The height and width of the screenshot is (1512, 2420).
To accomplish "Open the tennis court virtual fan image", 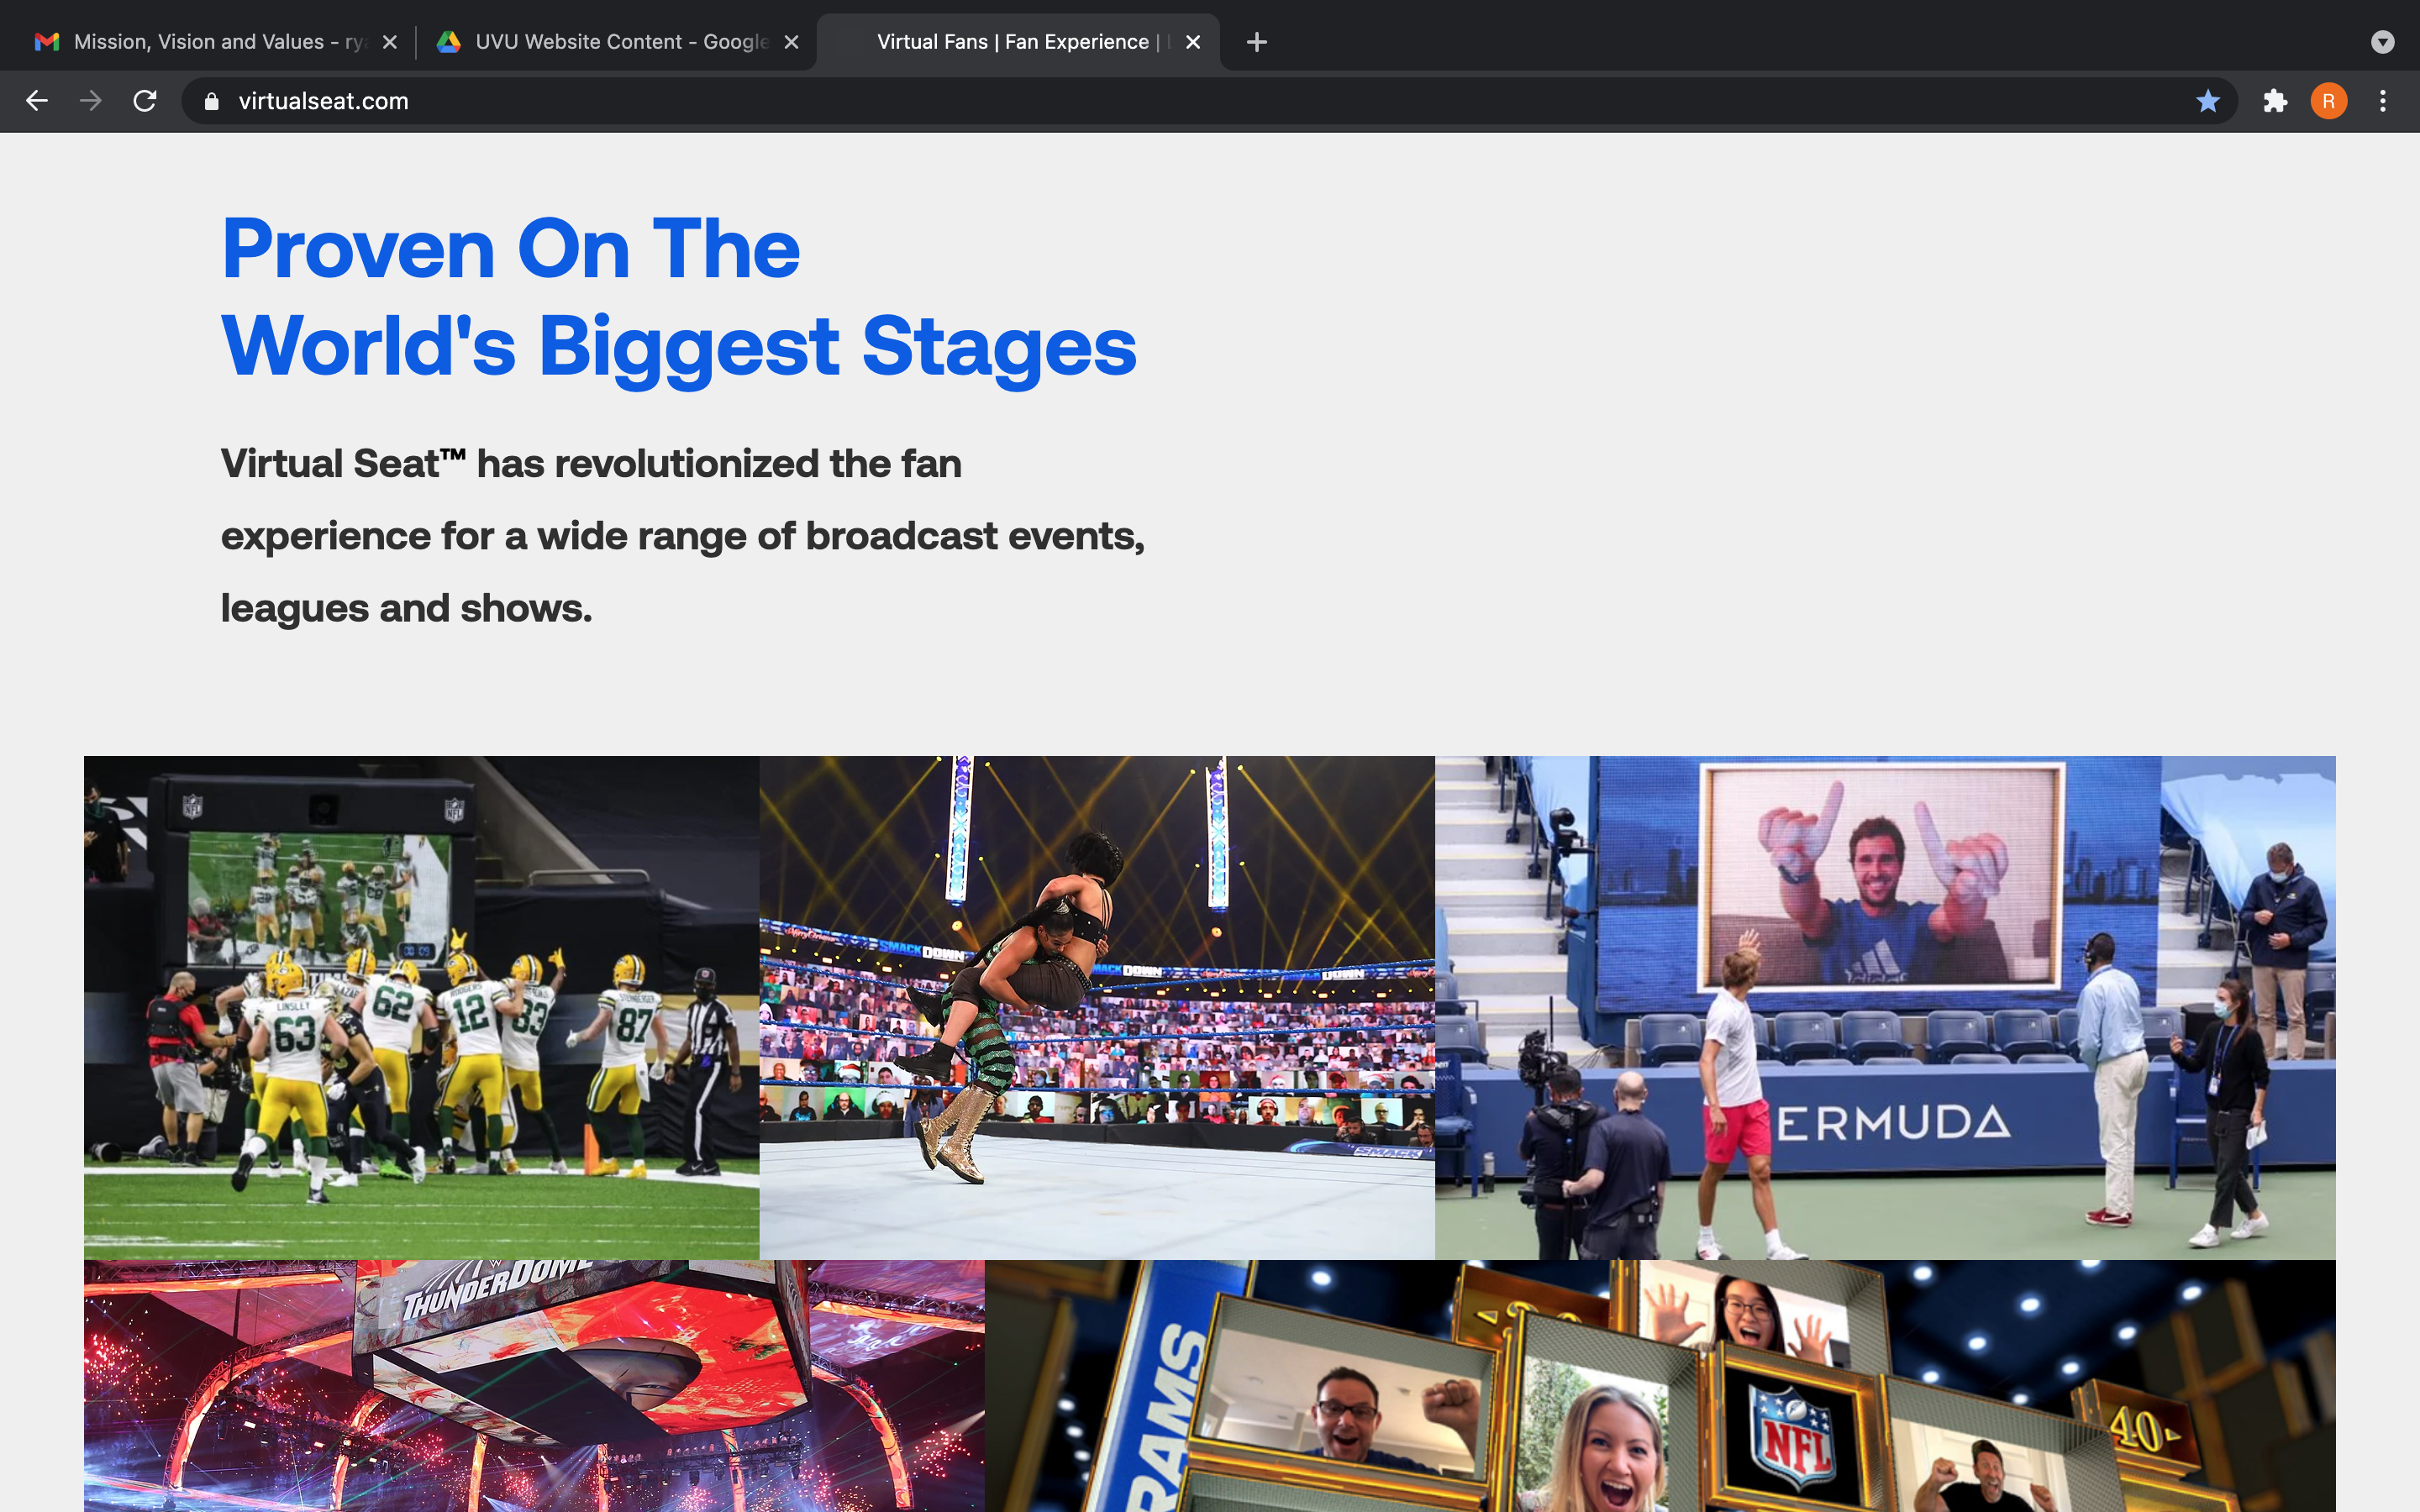I will click(x=1885, y=1007).
